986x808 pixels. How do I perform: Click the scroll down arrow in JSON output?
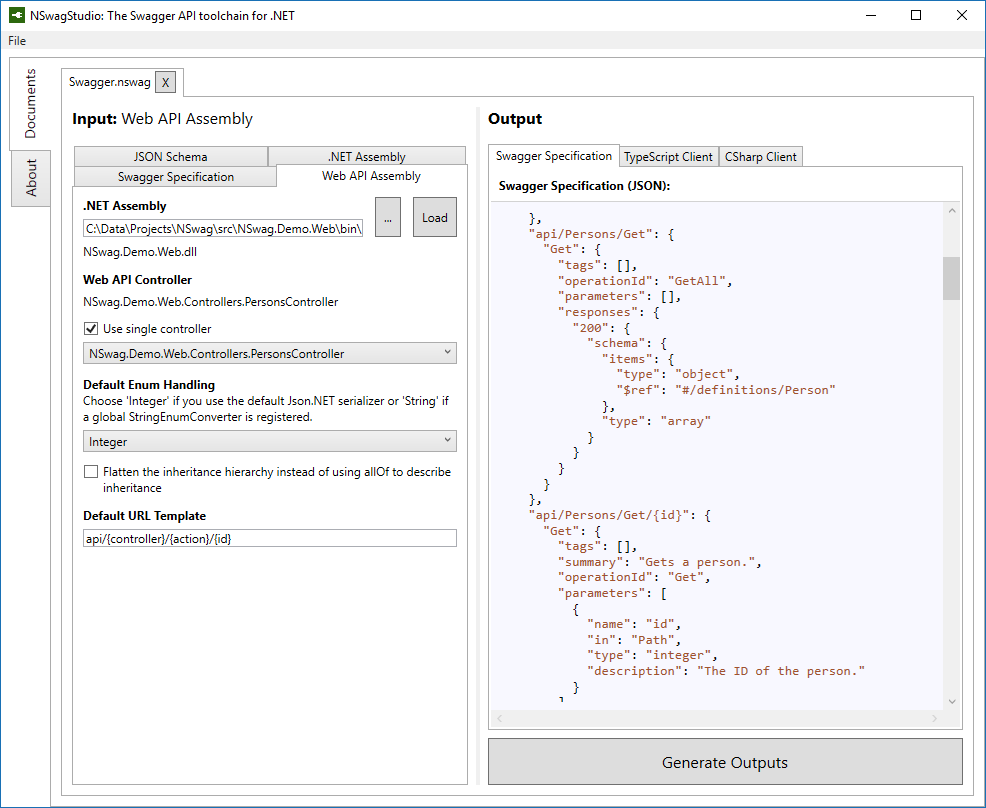[x=951, y=701]
